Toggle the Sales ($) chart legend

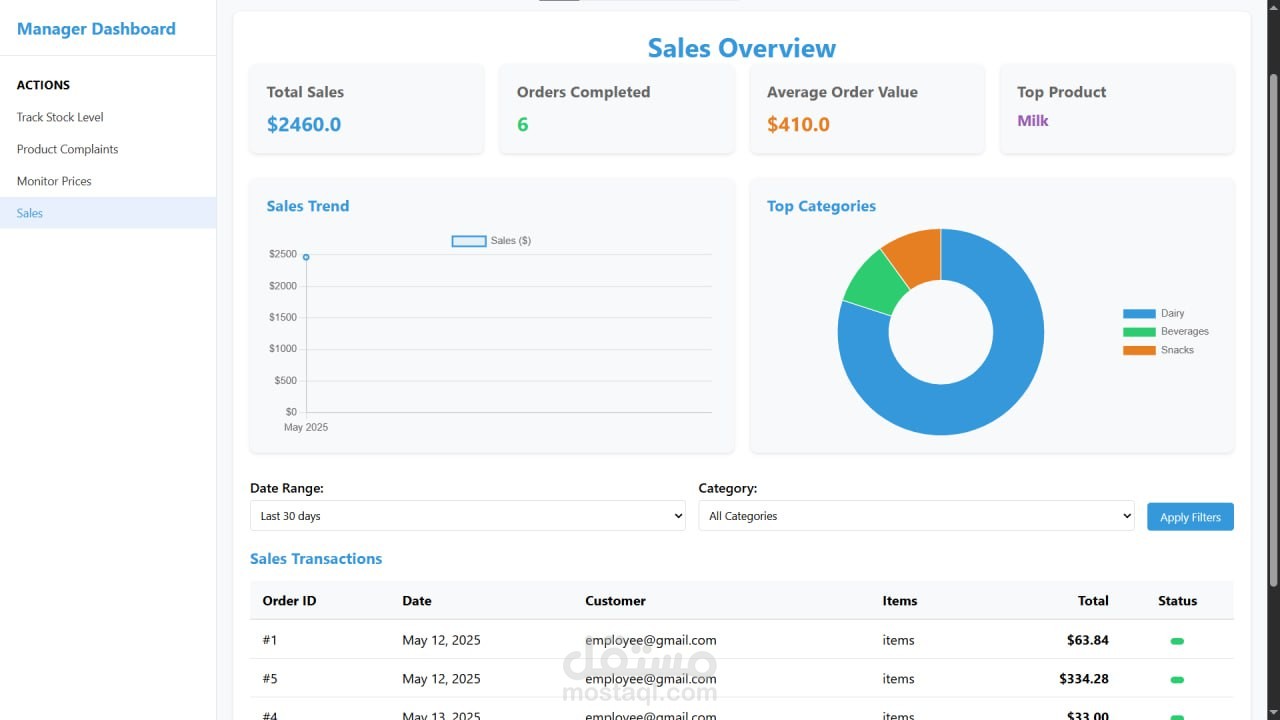coord(492,241)
